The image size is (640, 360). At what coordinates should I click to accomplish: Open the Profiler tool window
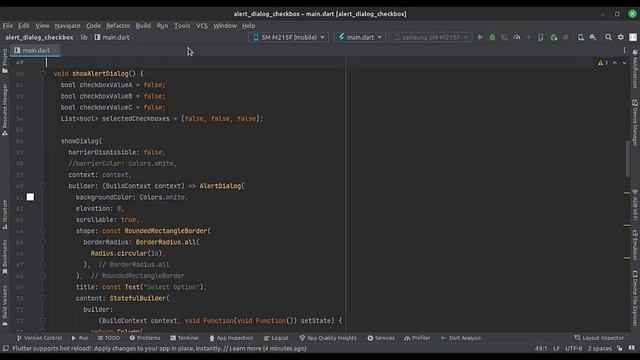(x=417, y=338)
